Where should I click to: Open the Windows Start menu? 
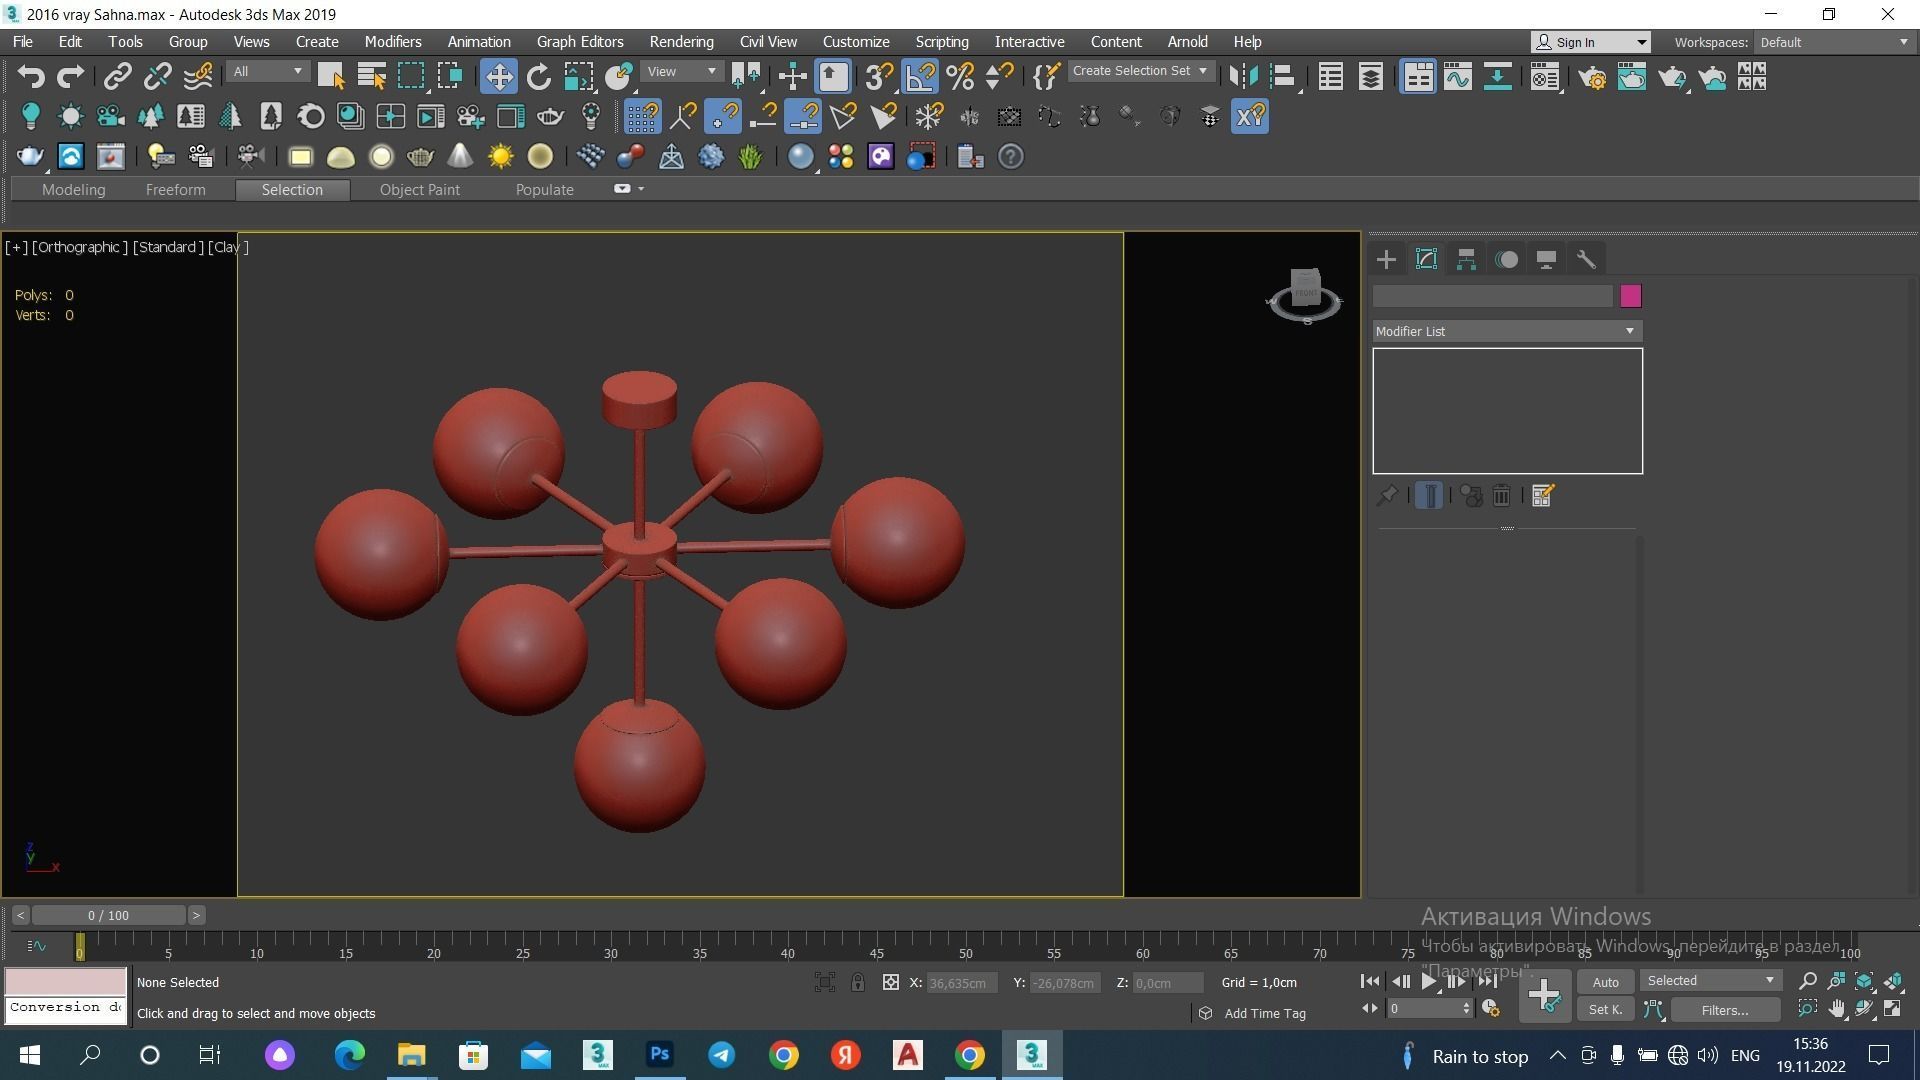29,1055
